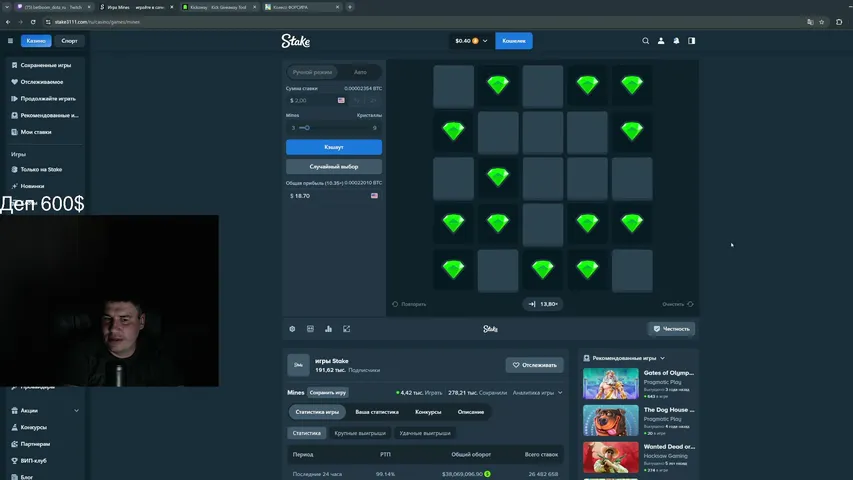Toggle Повторить below the board
The height and width of the screenshot is (480, 853).
[x=409, y=304]
